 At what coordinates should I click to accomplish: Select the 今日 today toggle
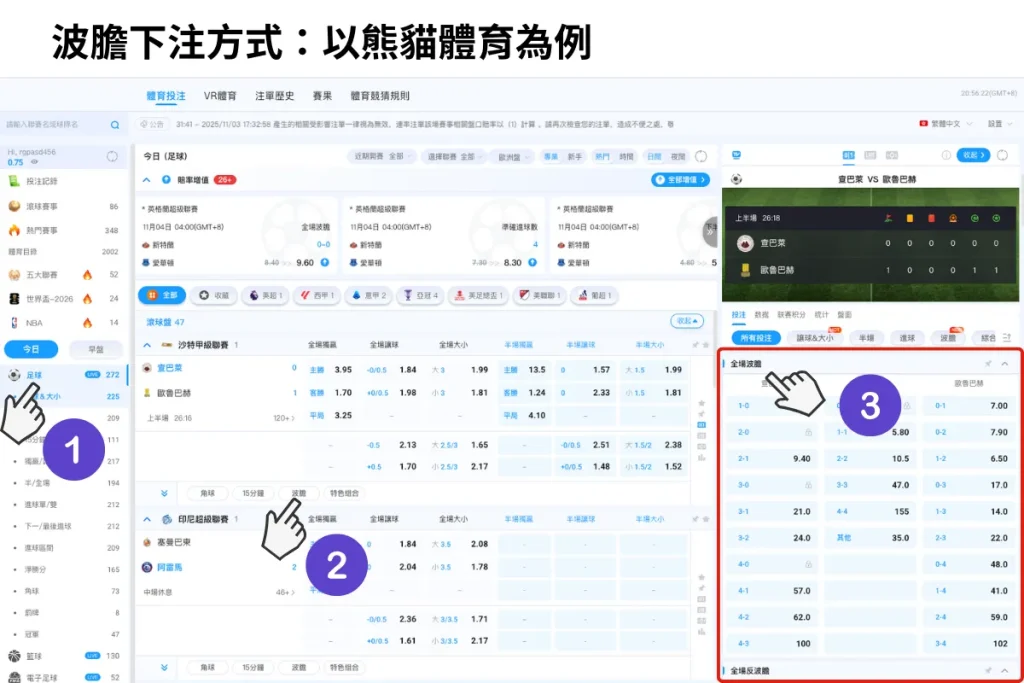point(31,349)
